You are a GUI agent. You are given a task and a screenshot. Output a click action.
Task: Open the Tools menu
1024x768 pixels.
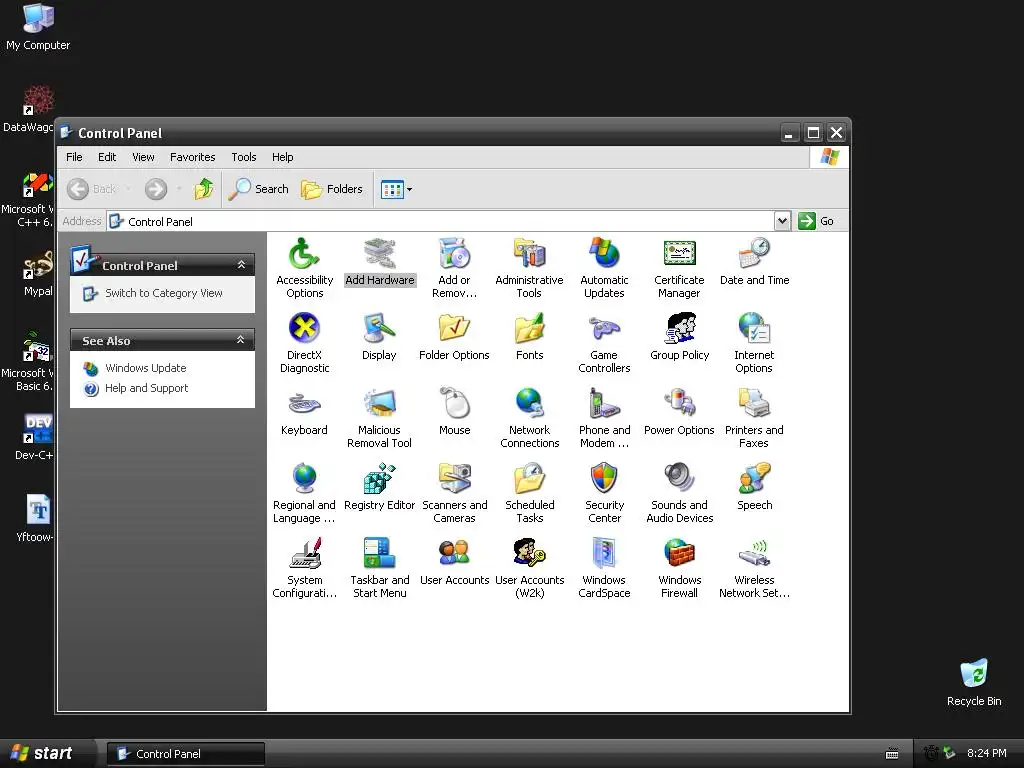click(x=244, y=157)
